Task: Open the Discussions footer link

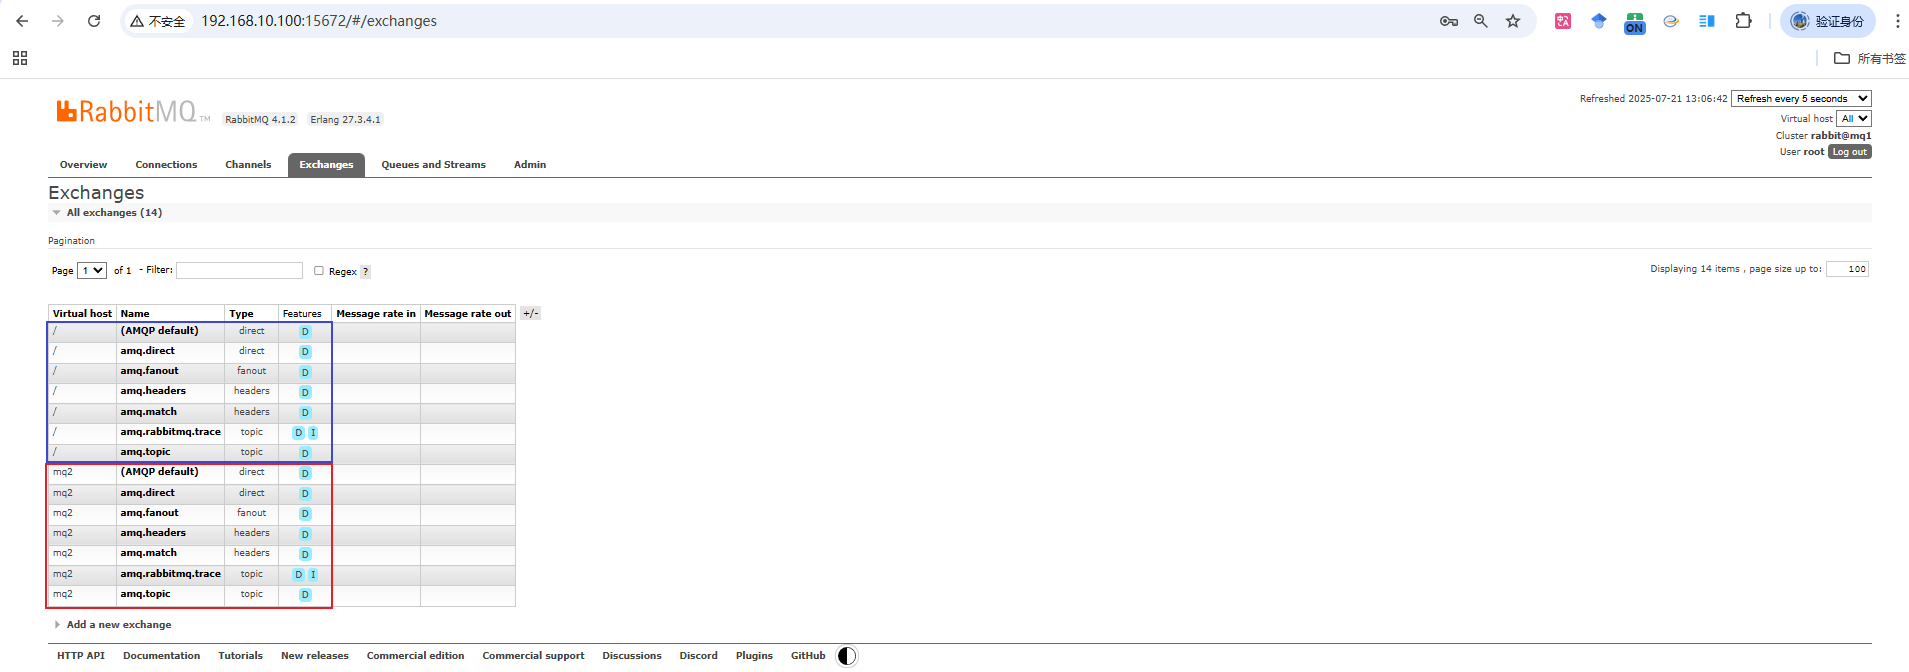Action: [x=632, y=656]
